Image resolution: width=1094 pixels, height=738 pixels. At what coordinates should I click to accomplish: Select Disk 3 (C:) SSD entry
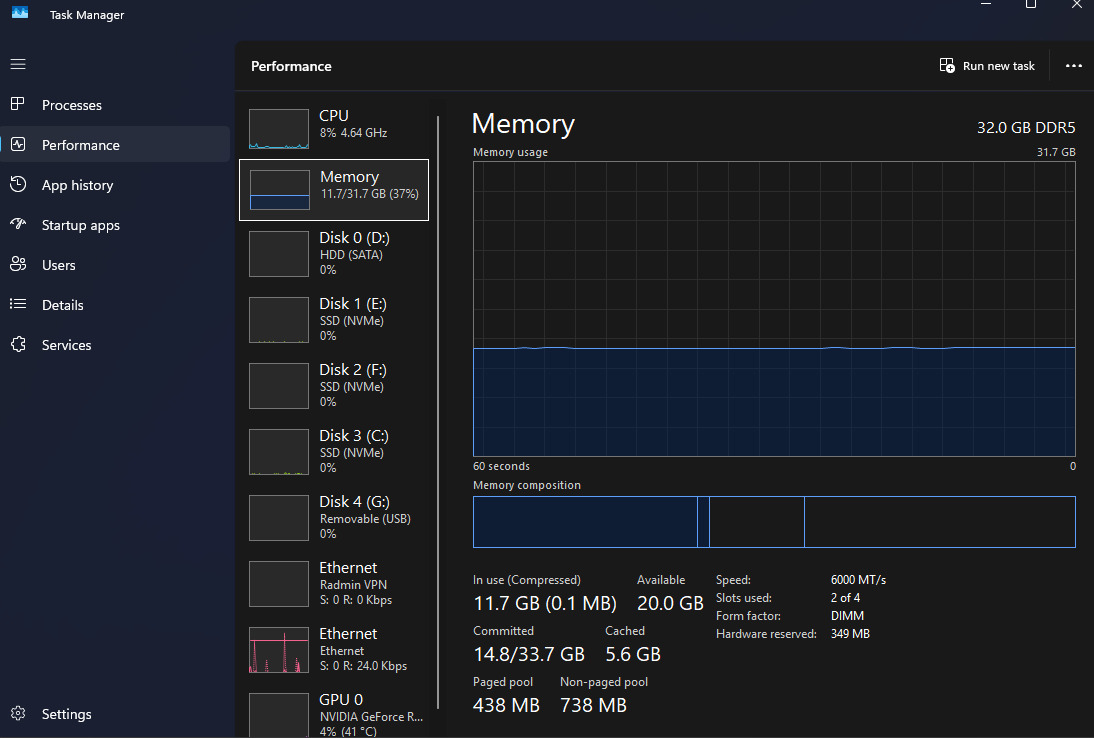(x=334, y=451)
